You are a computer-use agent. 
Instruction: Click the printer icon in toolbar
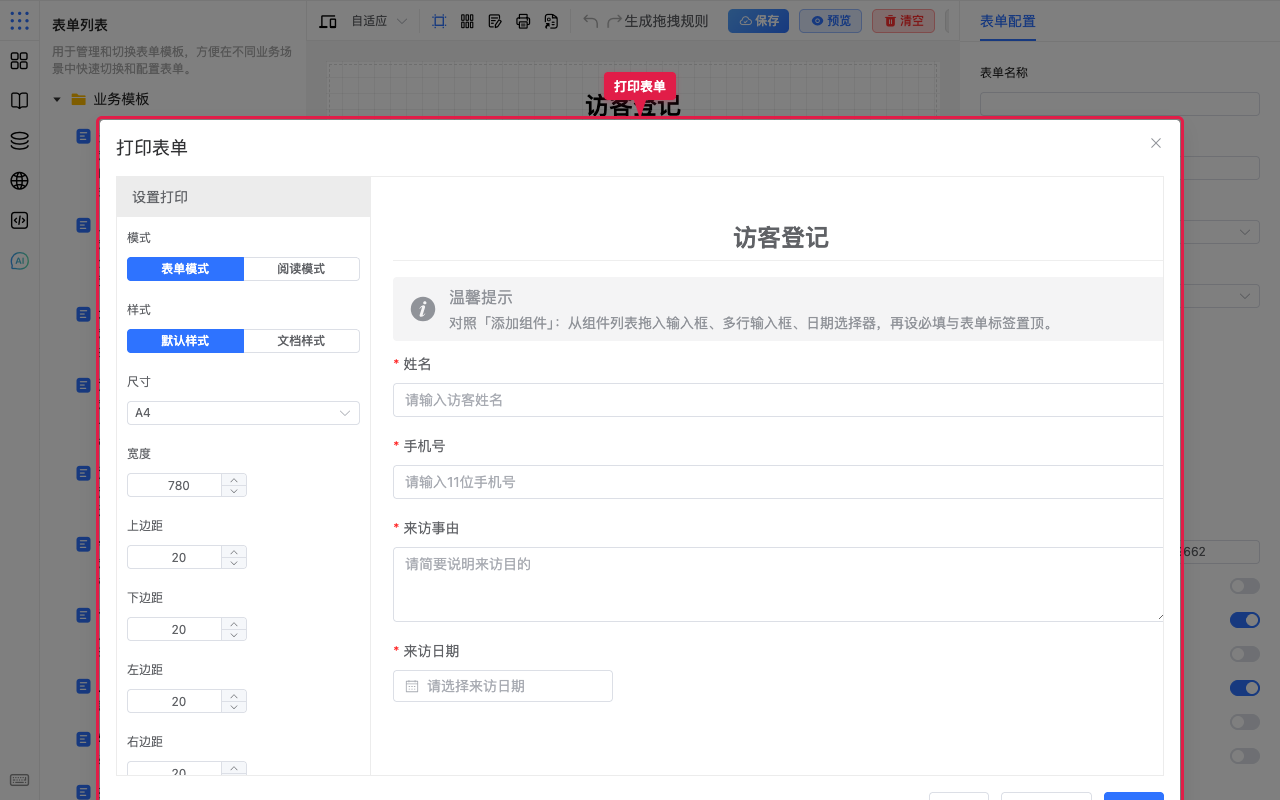pyautogui.click(x=523, y=21)
